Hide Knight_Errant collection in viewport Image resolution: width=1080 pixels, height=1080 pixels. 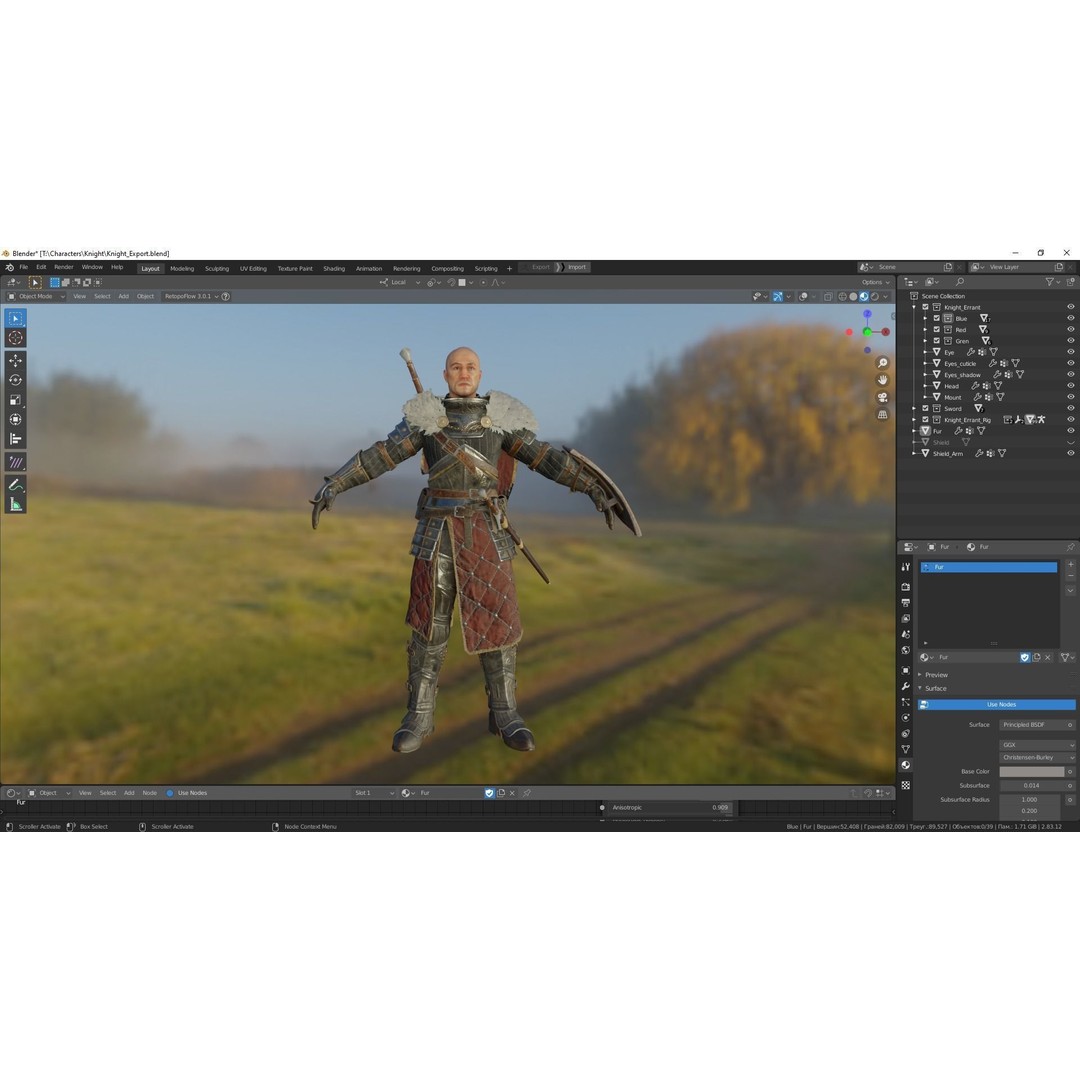pyautogui.click(x=1070, y=307)
